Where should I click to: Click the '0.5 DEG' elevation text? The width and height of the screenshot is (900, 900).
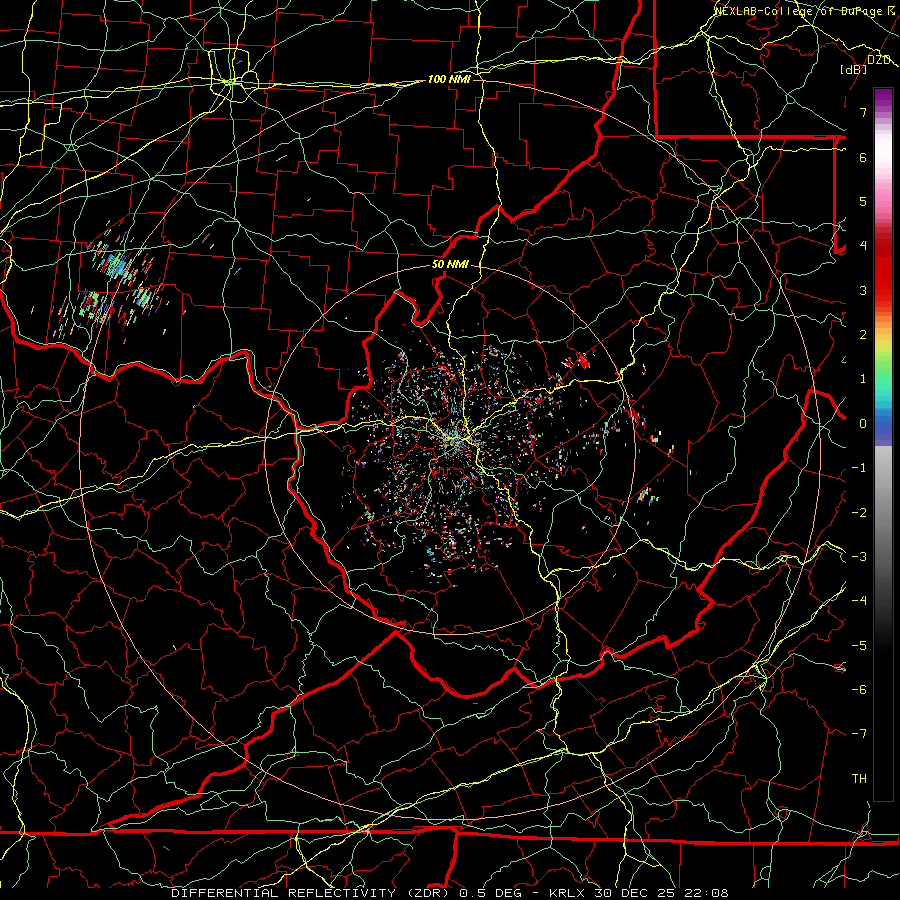tap(491, 893)
